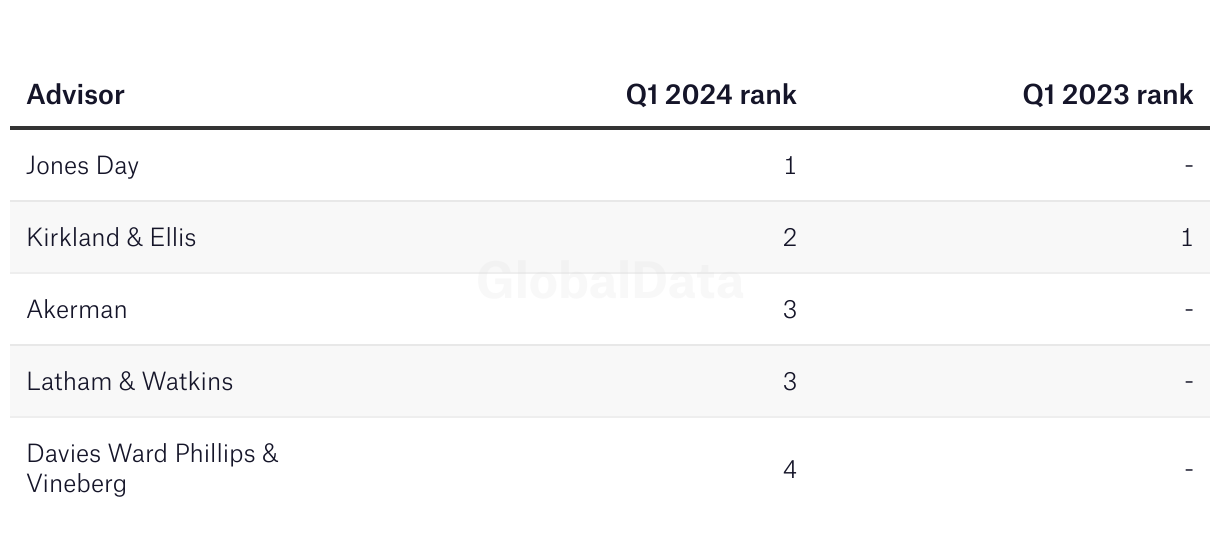1220x560 pixels.
Task: Click Kirkland & Ellis Q1 2023 rank value 1
Action: [1187, 238]
